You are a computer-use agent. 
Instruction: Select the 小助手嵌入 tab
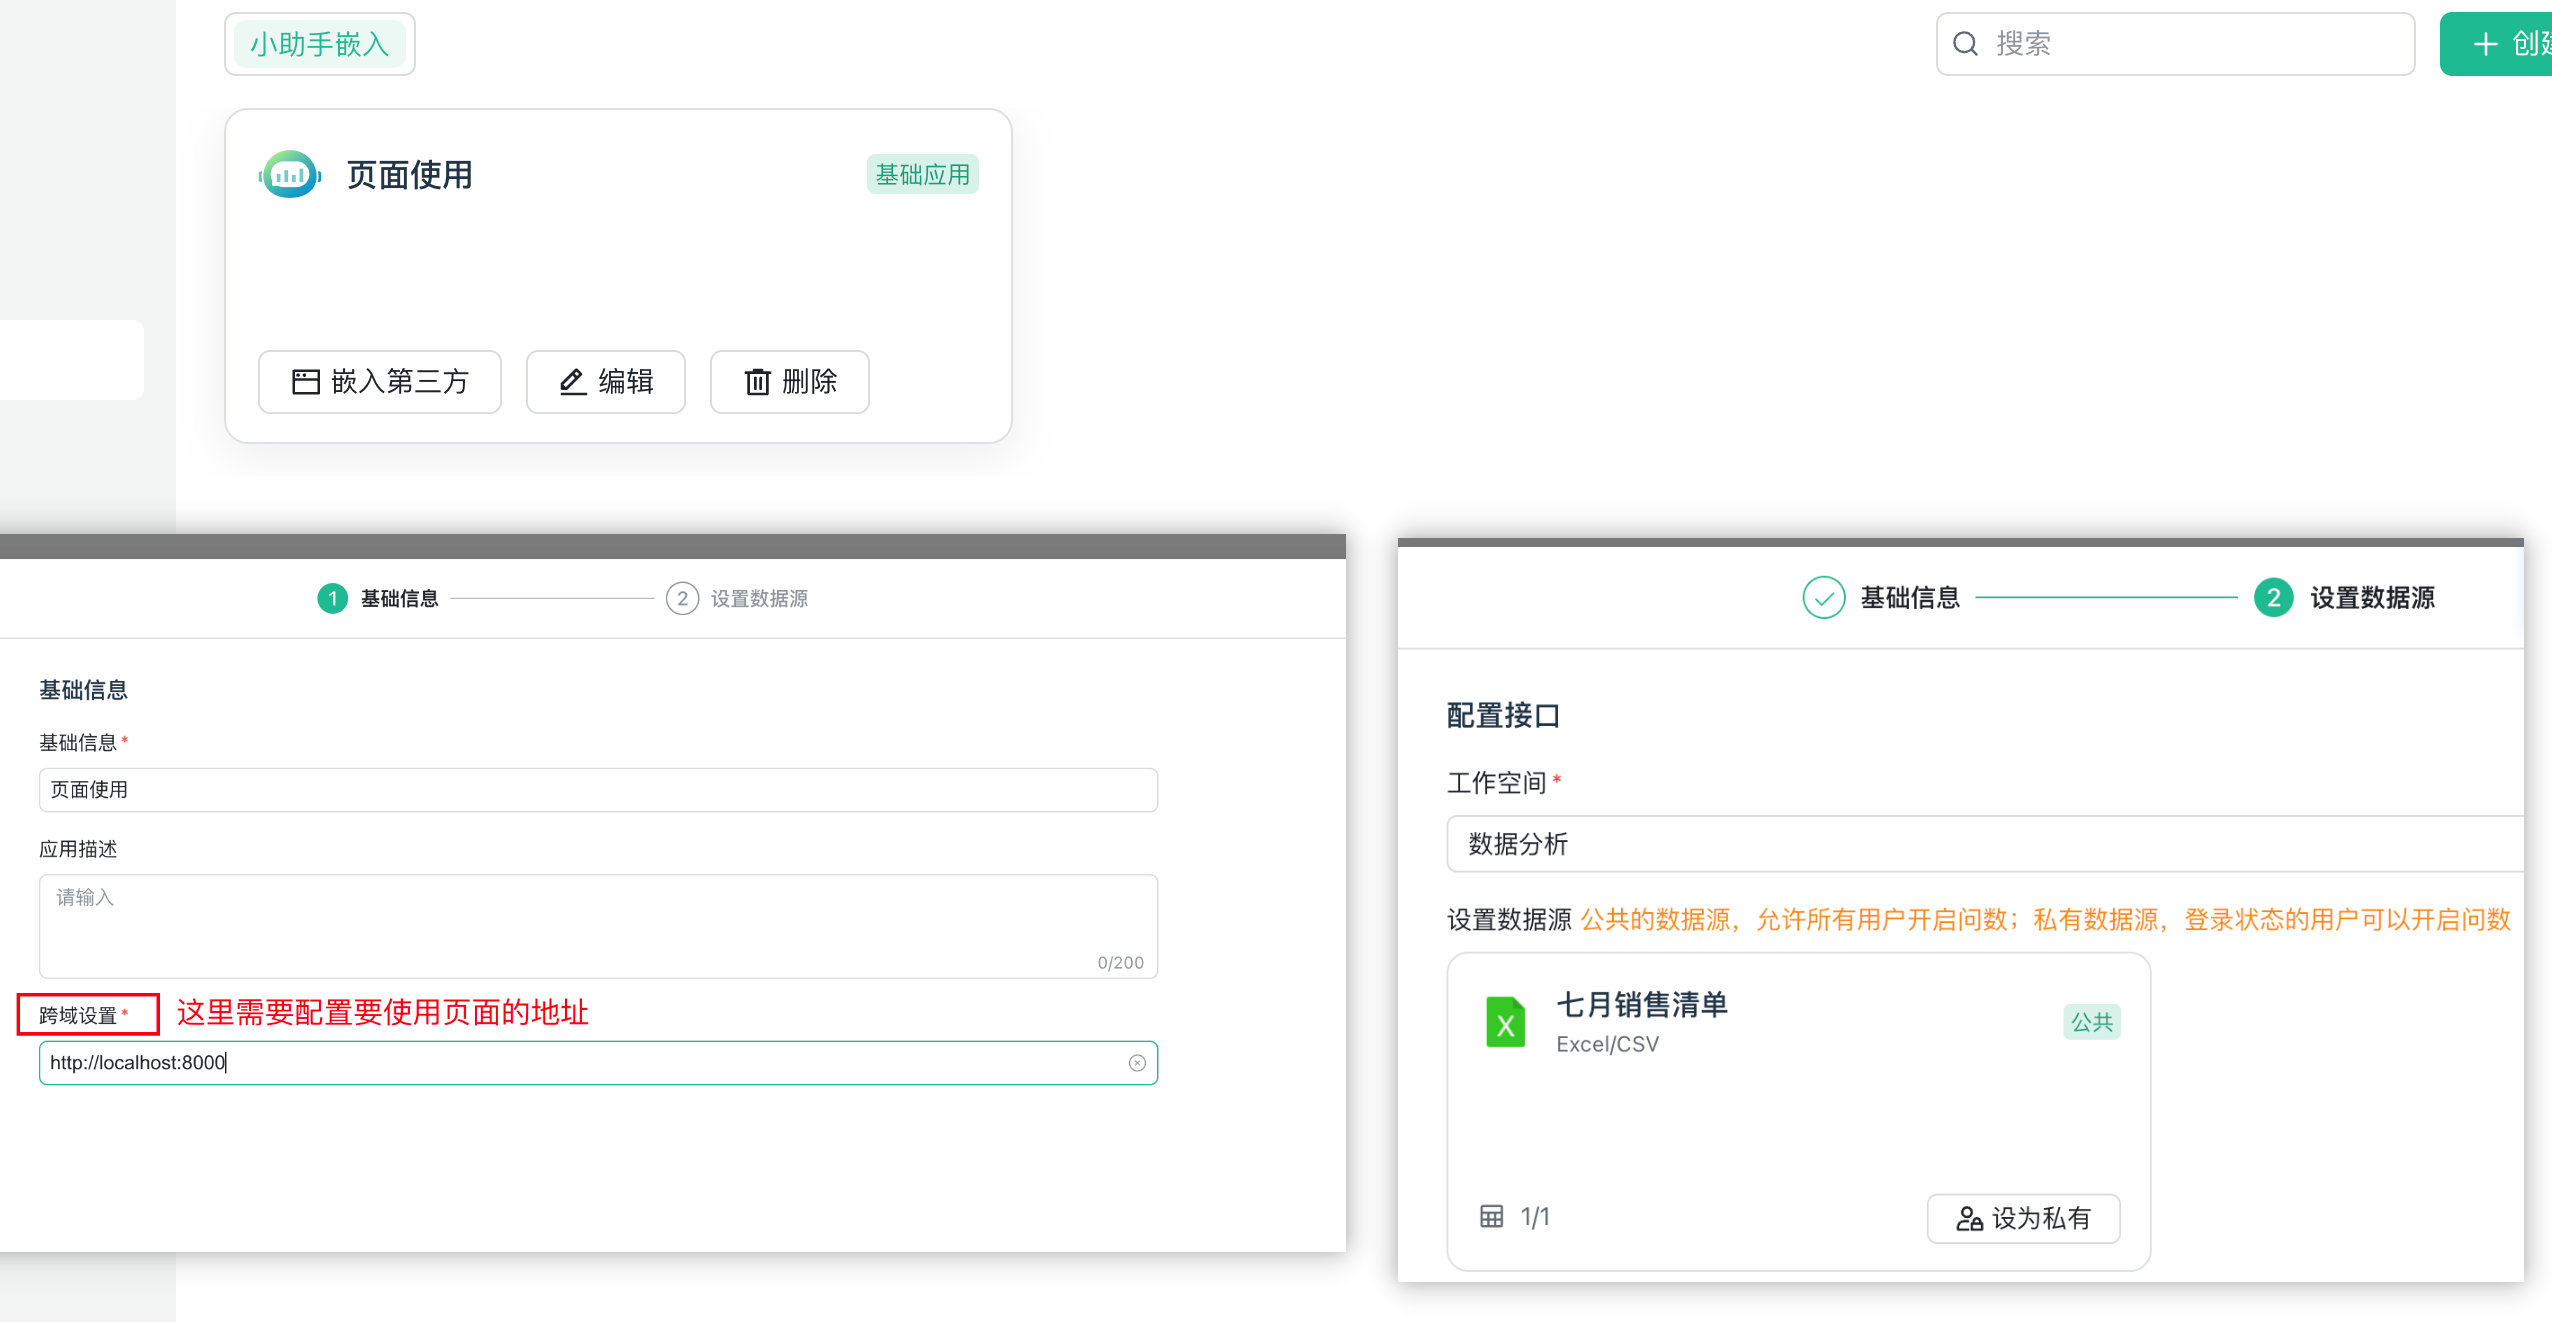pos(320,44)
